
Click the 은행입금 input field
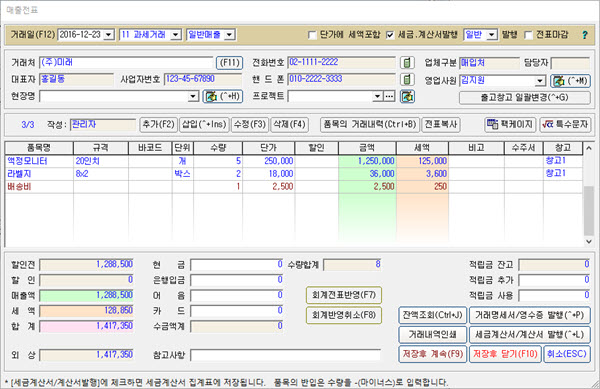(237, 280)
